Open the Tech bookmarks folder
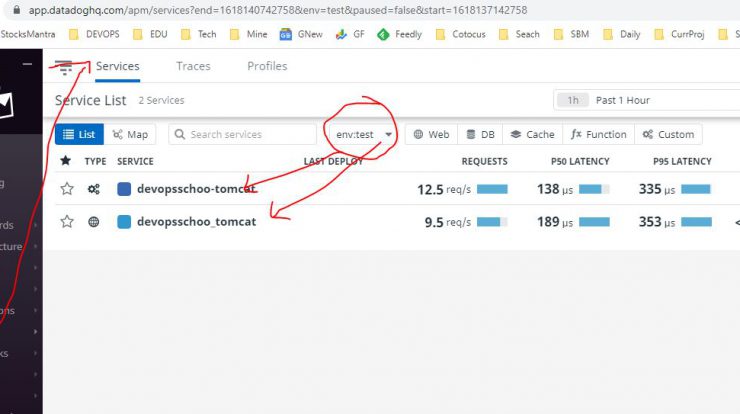 (x=199, y=34)
